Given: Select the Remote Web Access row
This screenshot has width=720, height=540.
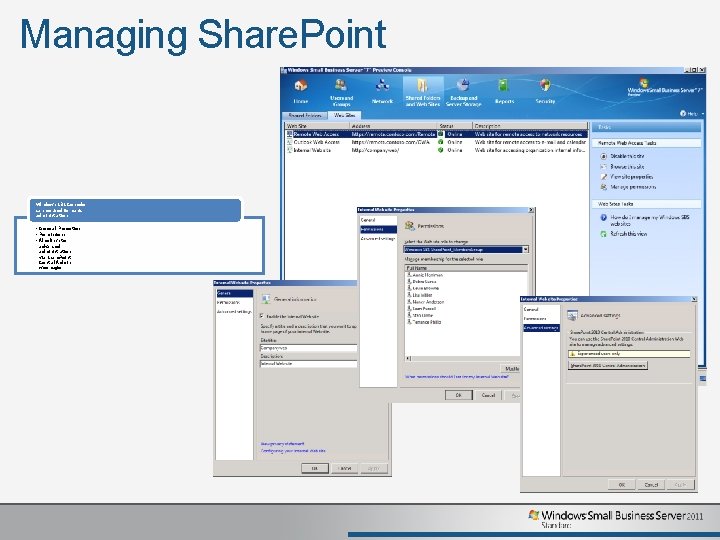Looking at the screenshot, I should (x=436, y=134).
